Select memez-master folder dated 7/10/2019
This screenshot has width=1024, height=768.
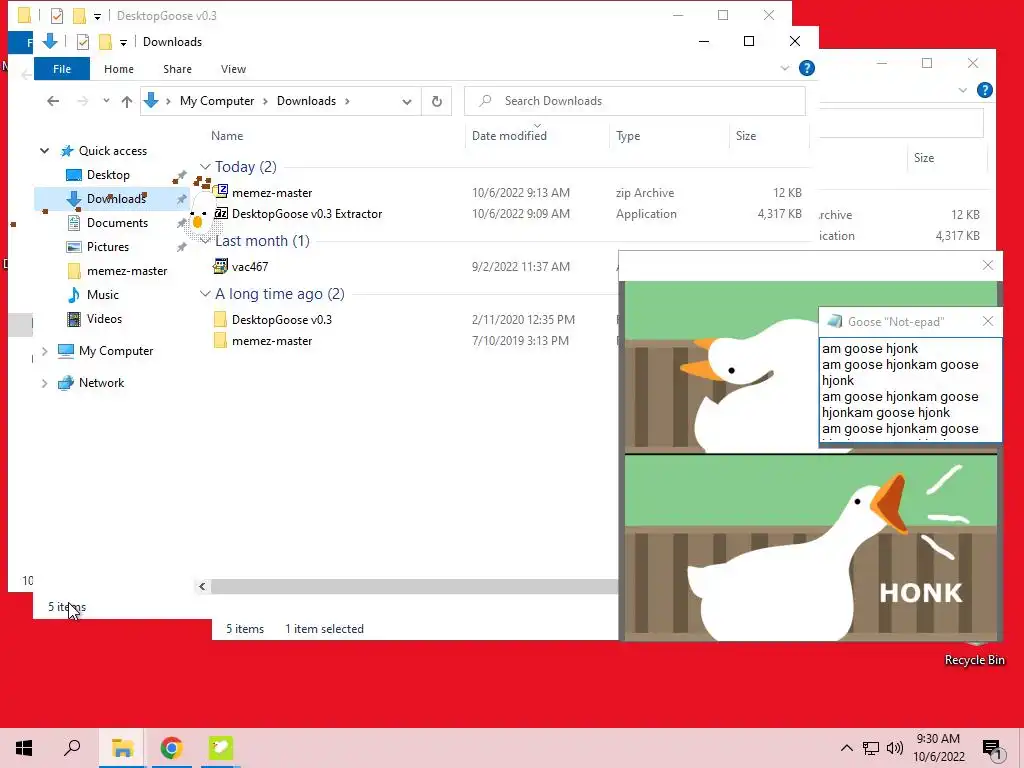point(272,341)
